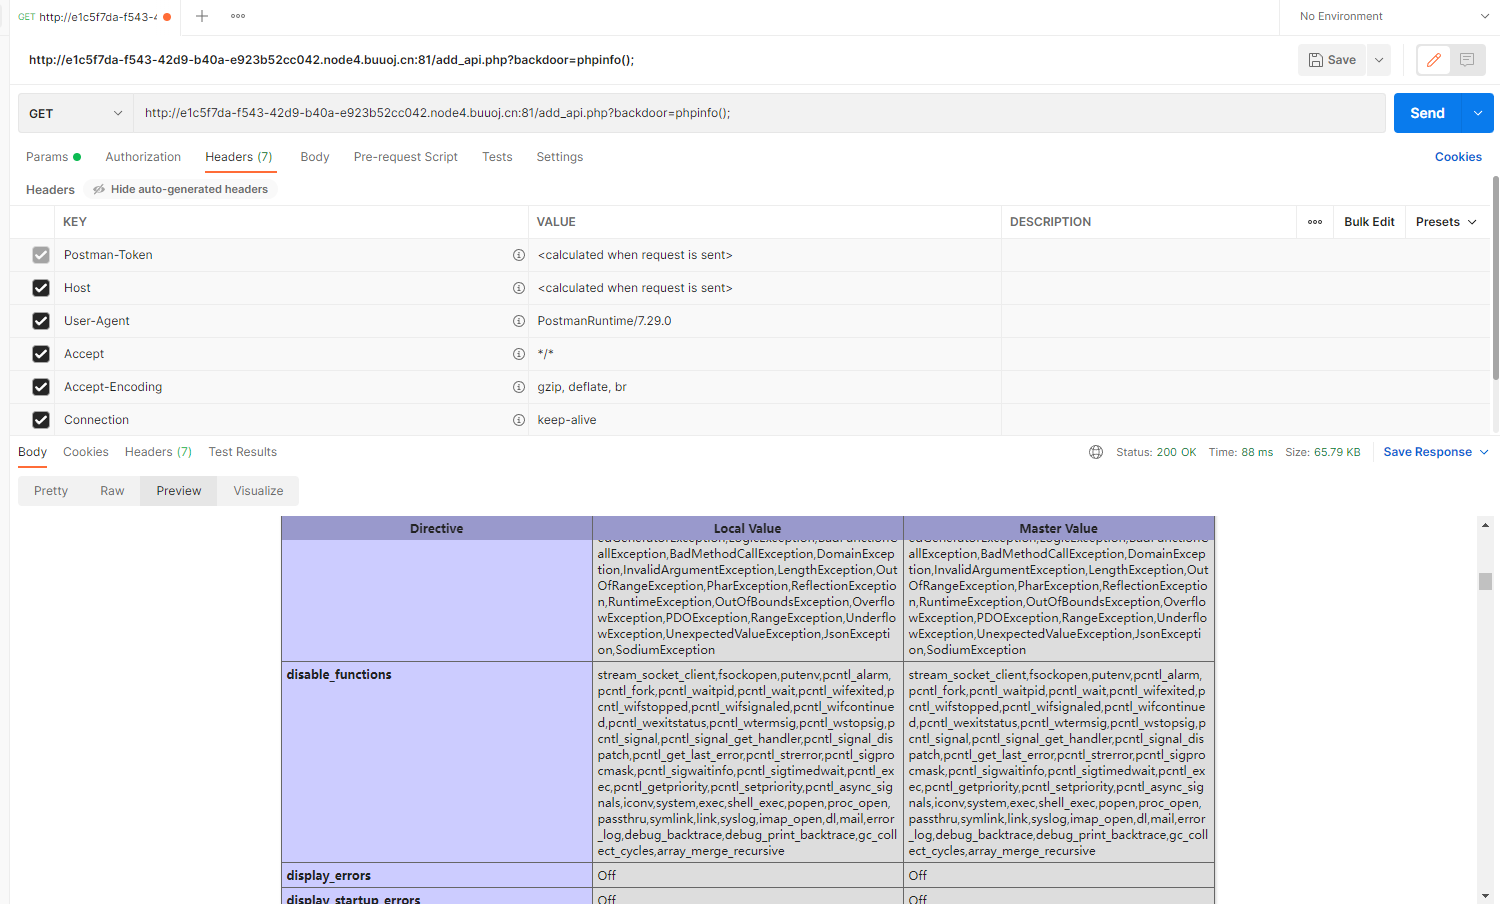
Task: Click Bulk Edit
Action: pyautogui.click(x=1369, y=222)
